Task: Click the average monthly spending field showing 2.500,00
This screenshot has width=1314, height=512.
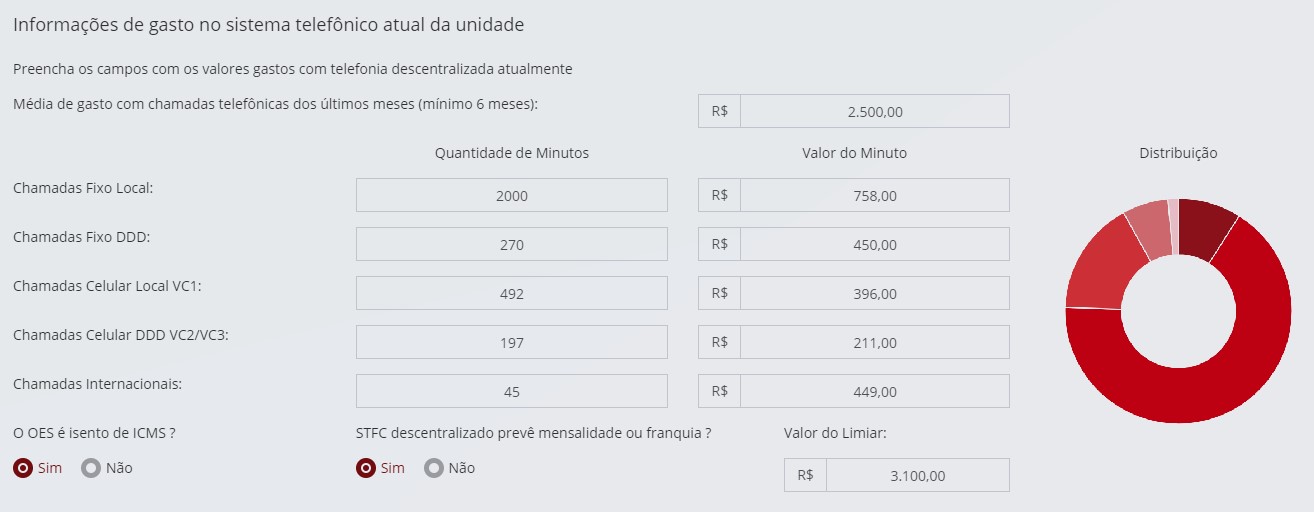Action: point(874,112)
